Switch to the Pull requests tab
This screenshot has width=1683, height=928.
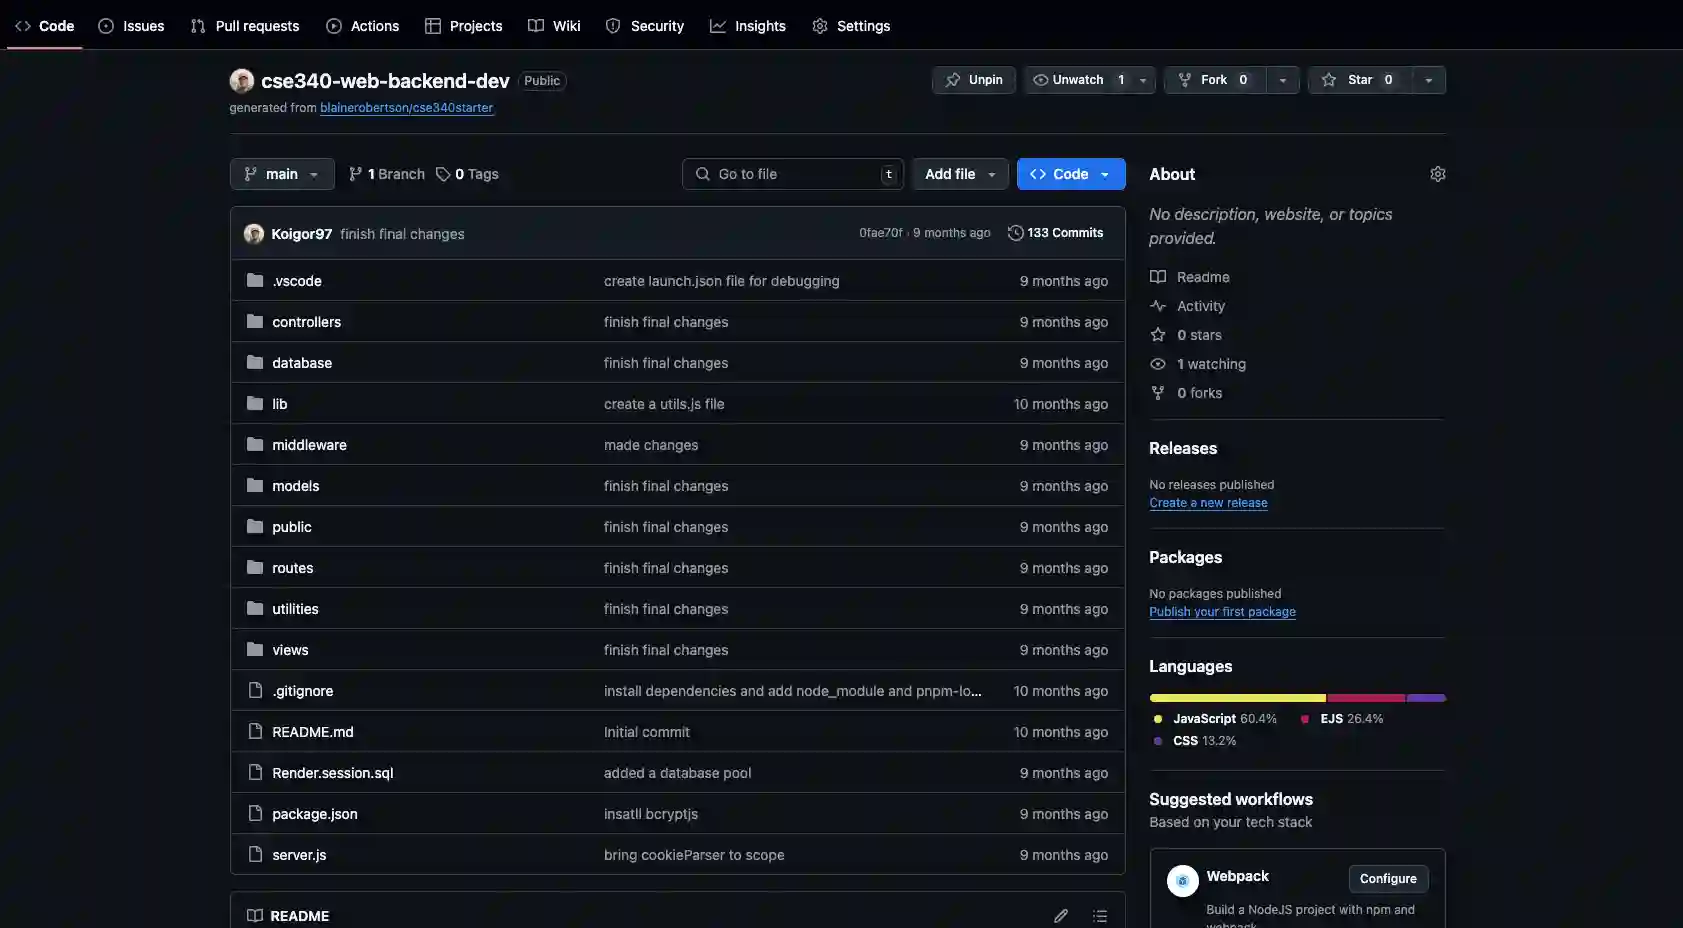pyautogui.click(x=245, y=26)
